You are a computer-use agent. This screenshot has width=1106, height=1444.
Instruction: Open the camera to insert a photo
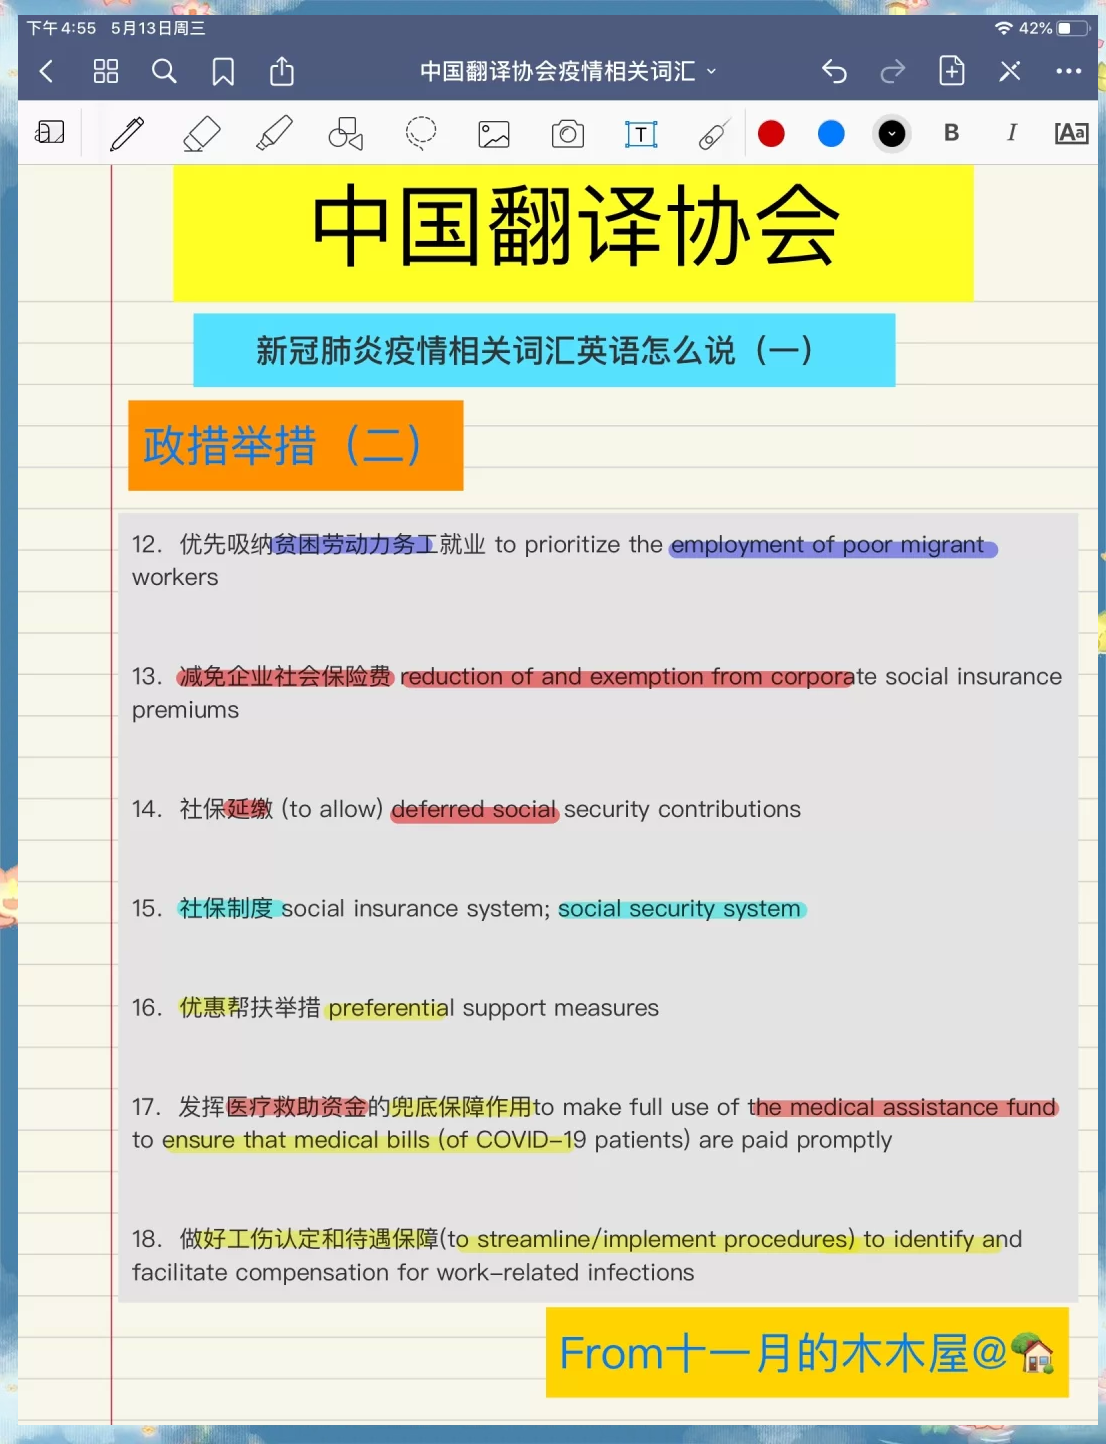pos(567,133)
